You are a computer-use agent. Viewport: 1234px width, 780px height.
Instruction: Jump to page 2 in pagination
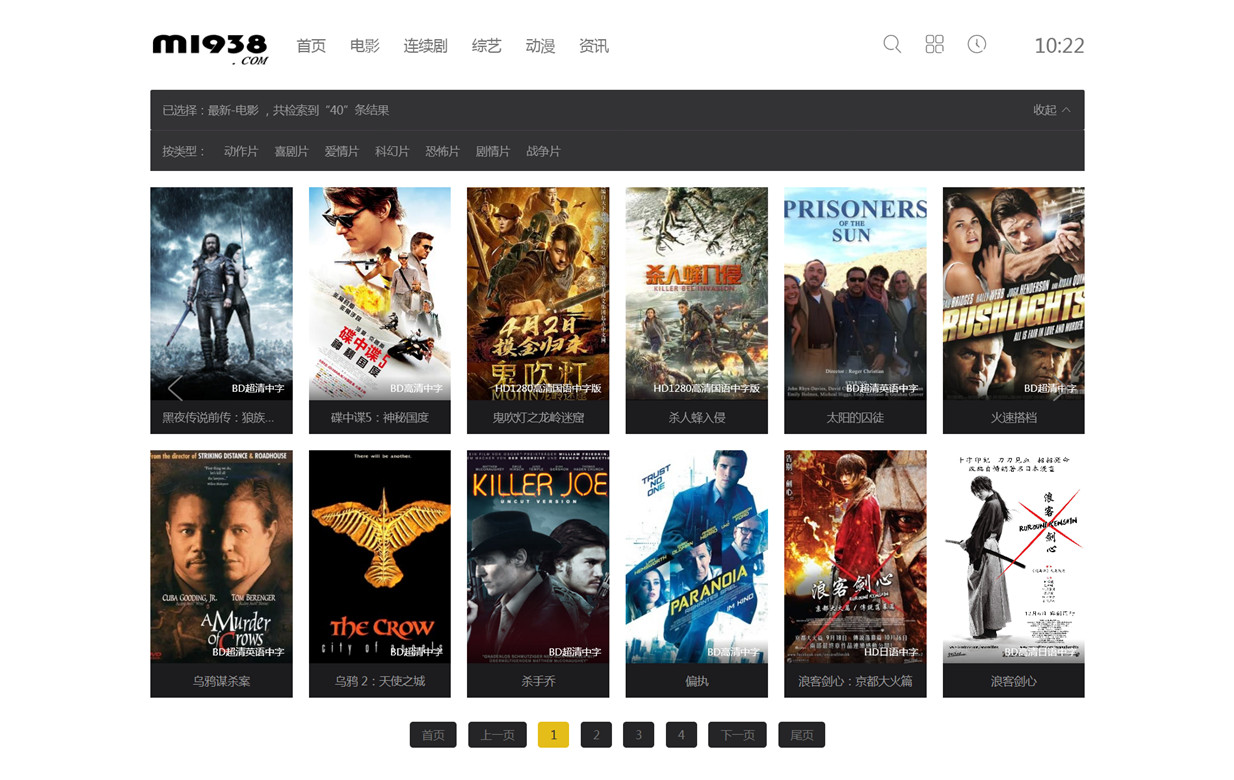tap(596, 735)
